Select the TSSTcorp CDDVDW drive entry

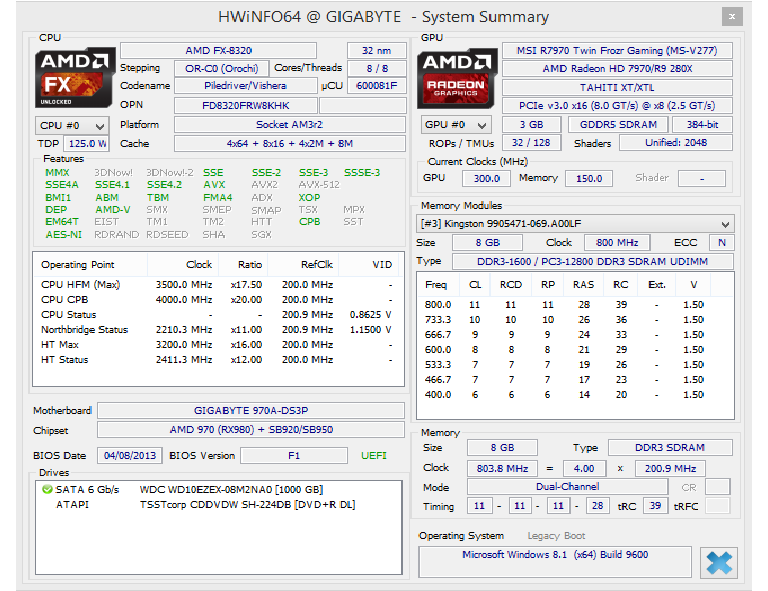tap(247, 504)
